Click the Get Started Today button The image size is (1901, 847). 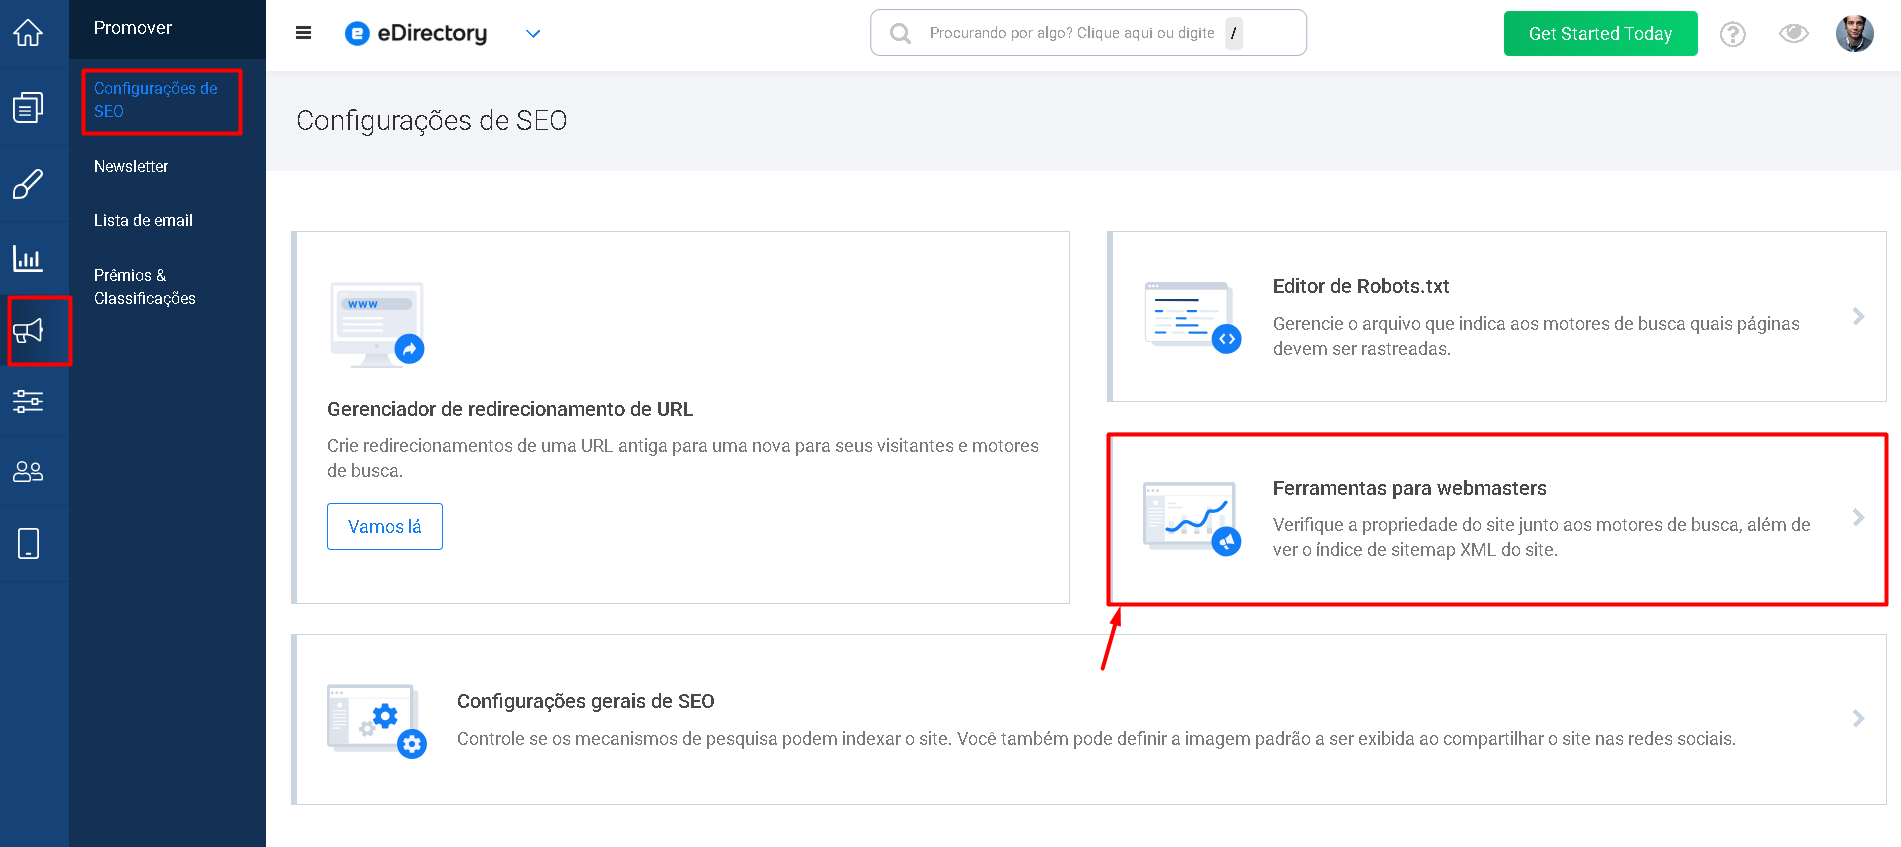[1600, 33]
